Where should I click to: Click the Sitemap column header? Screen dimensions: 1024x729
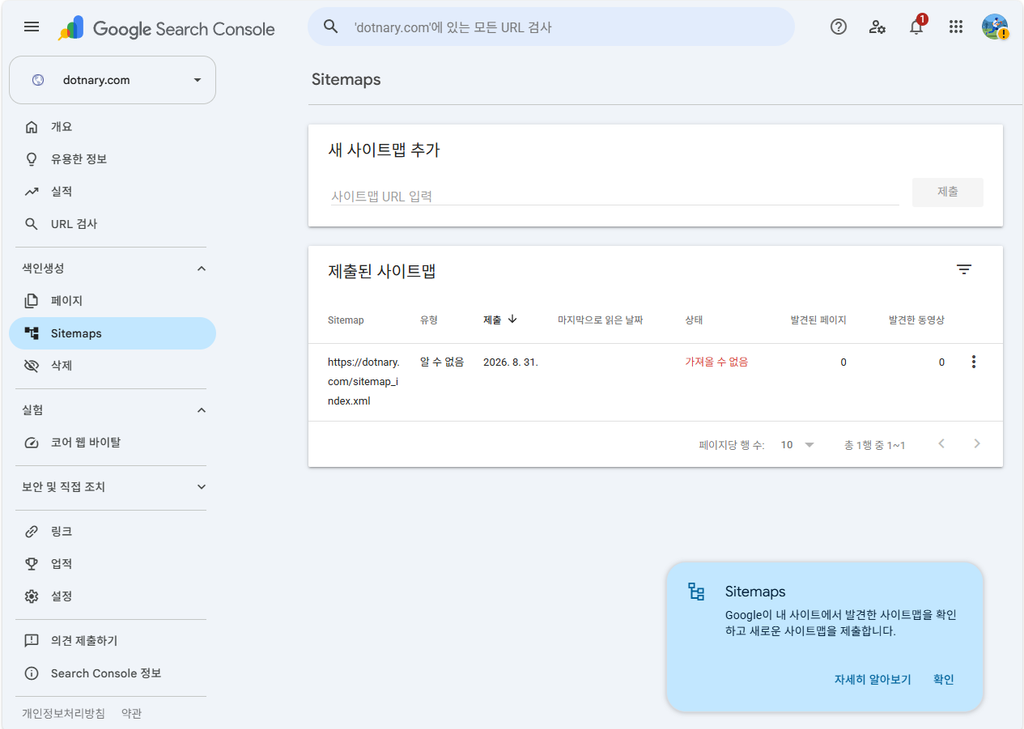coord(345,320)
